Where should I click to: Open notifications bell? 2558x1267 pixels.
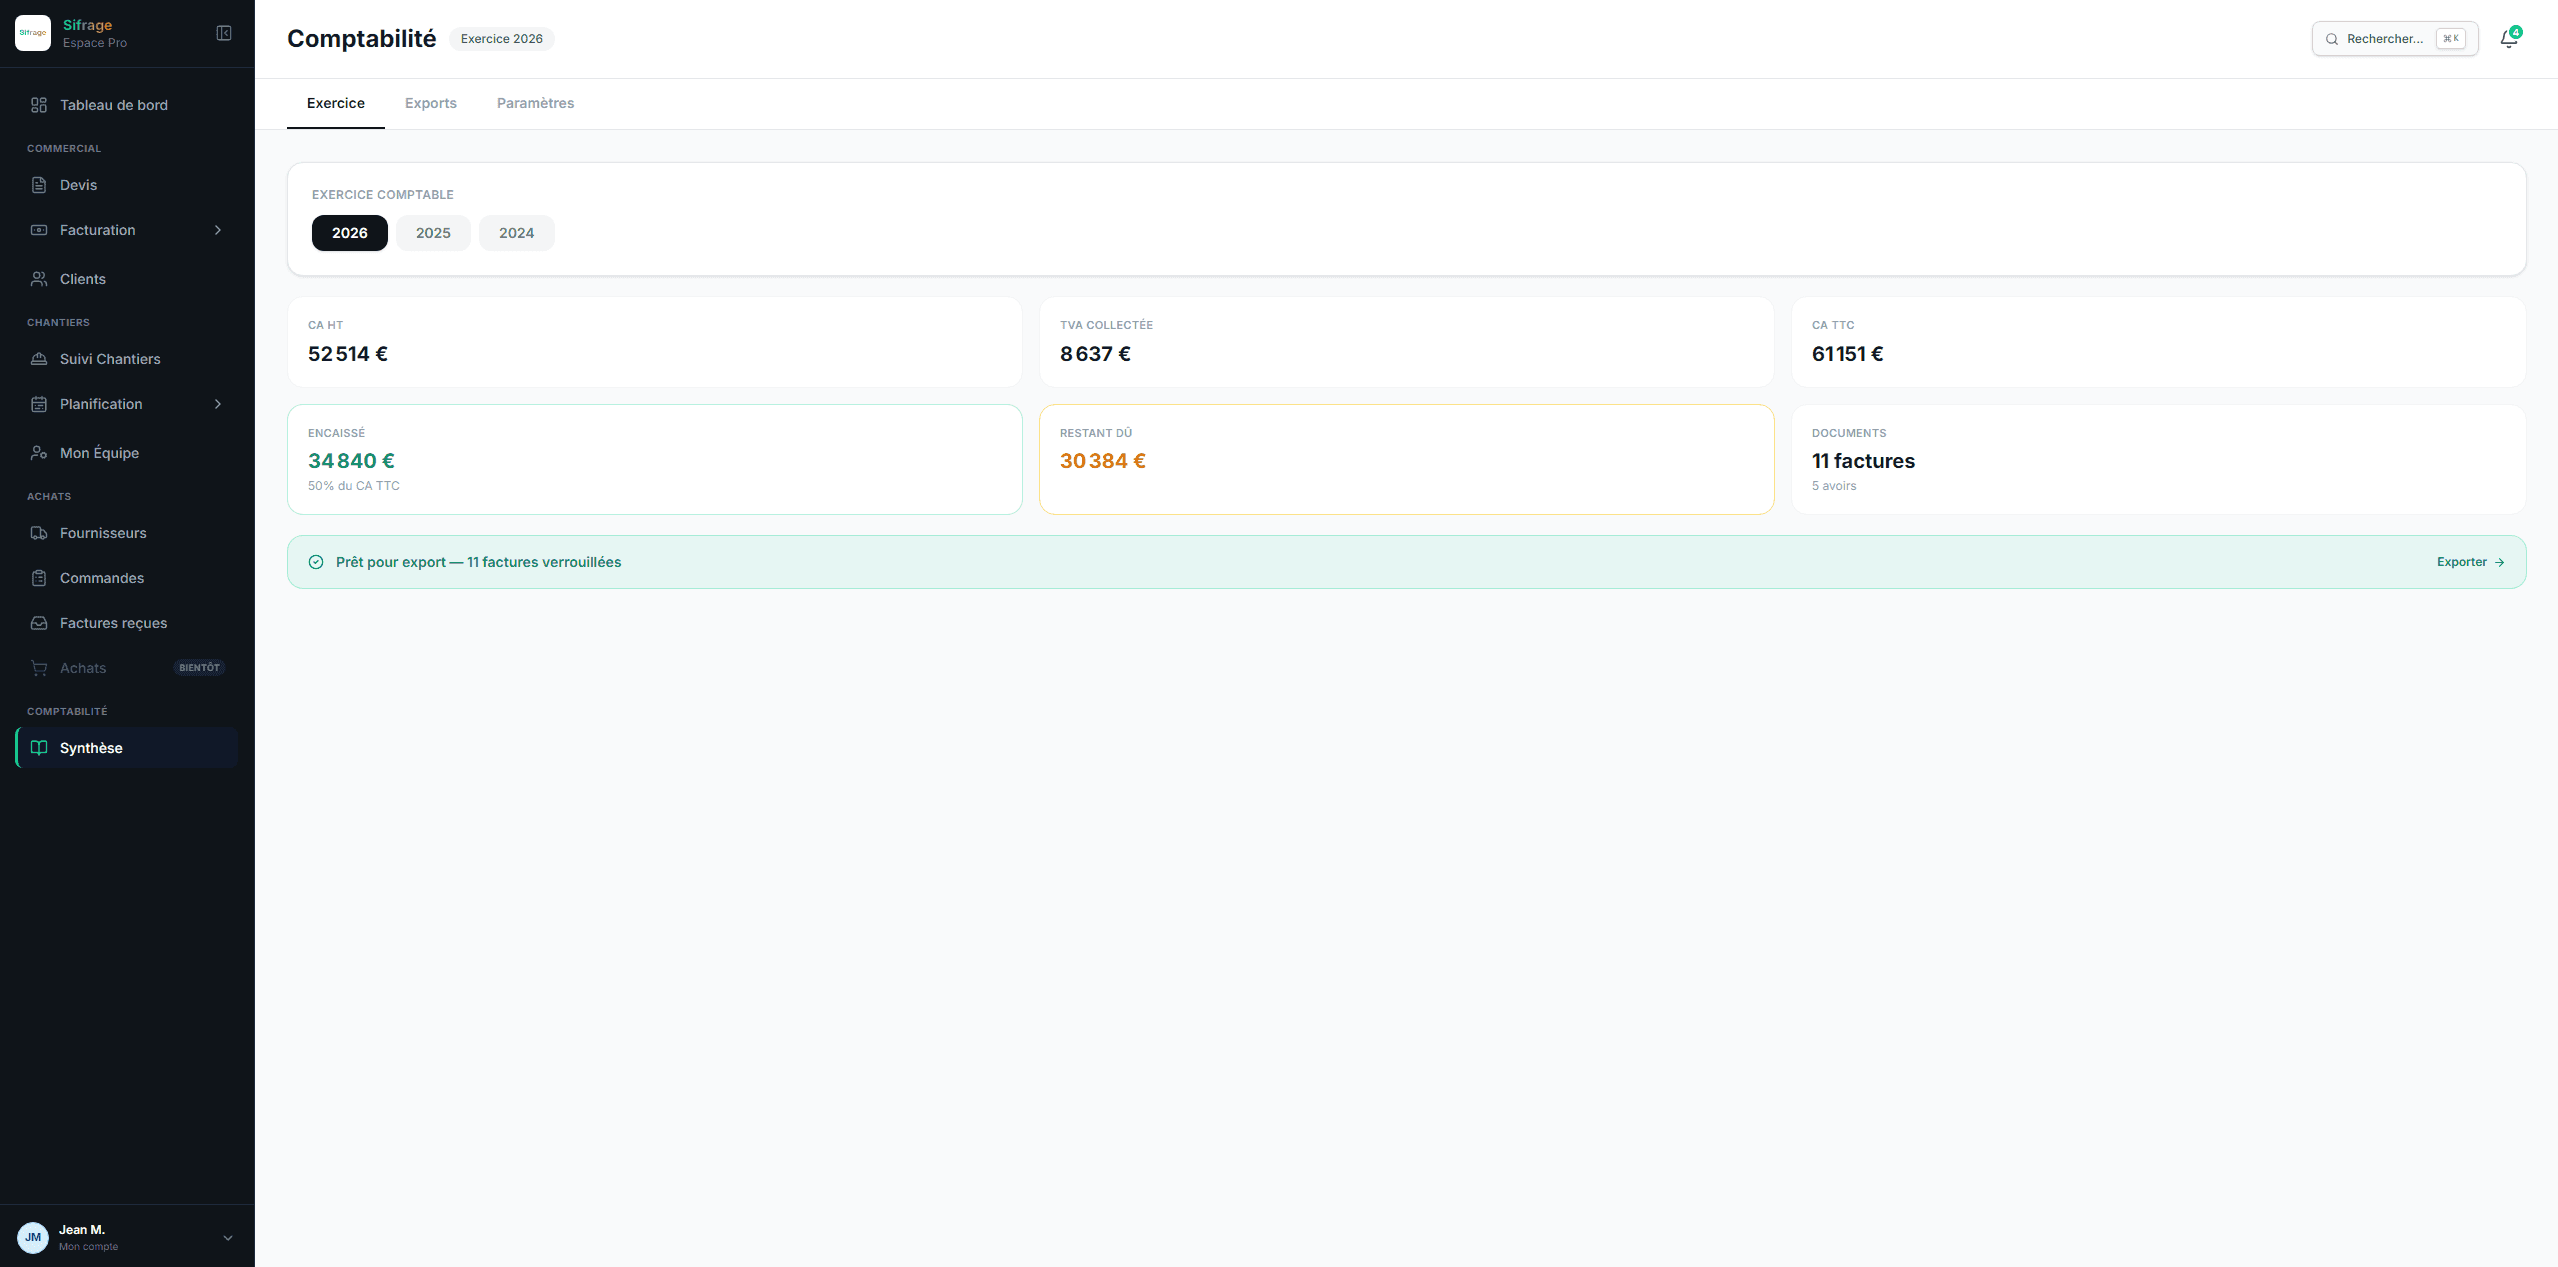[x=2509, y=39]
